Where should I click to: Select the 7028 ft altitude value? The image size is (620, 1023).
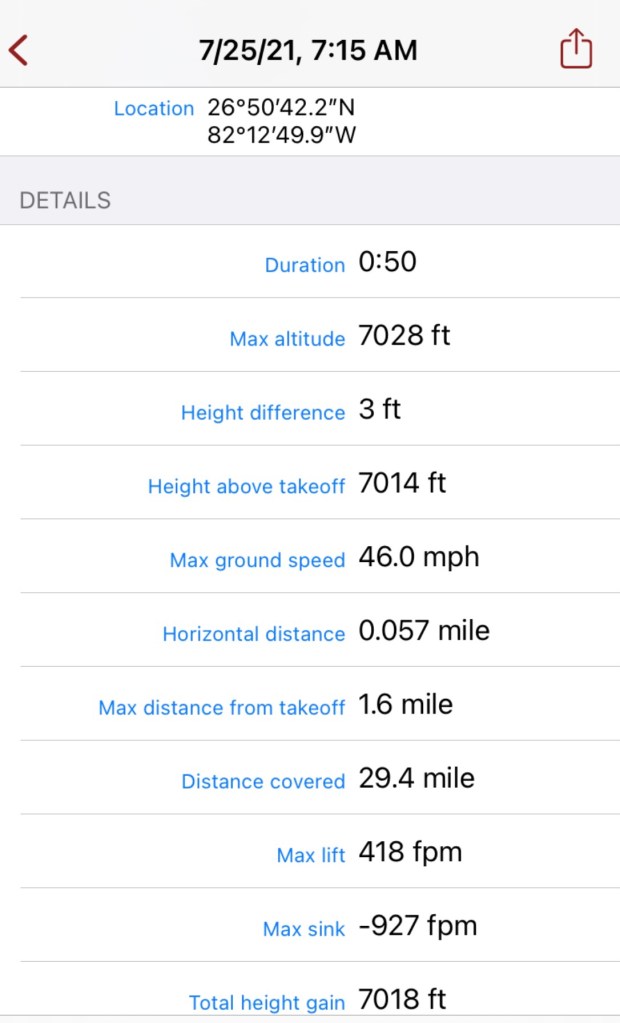point(404,336)
